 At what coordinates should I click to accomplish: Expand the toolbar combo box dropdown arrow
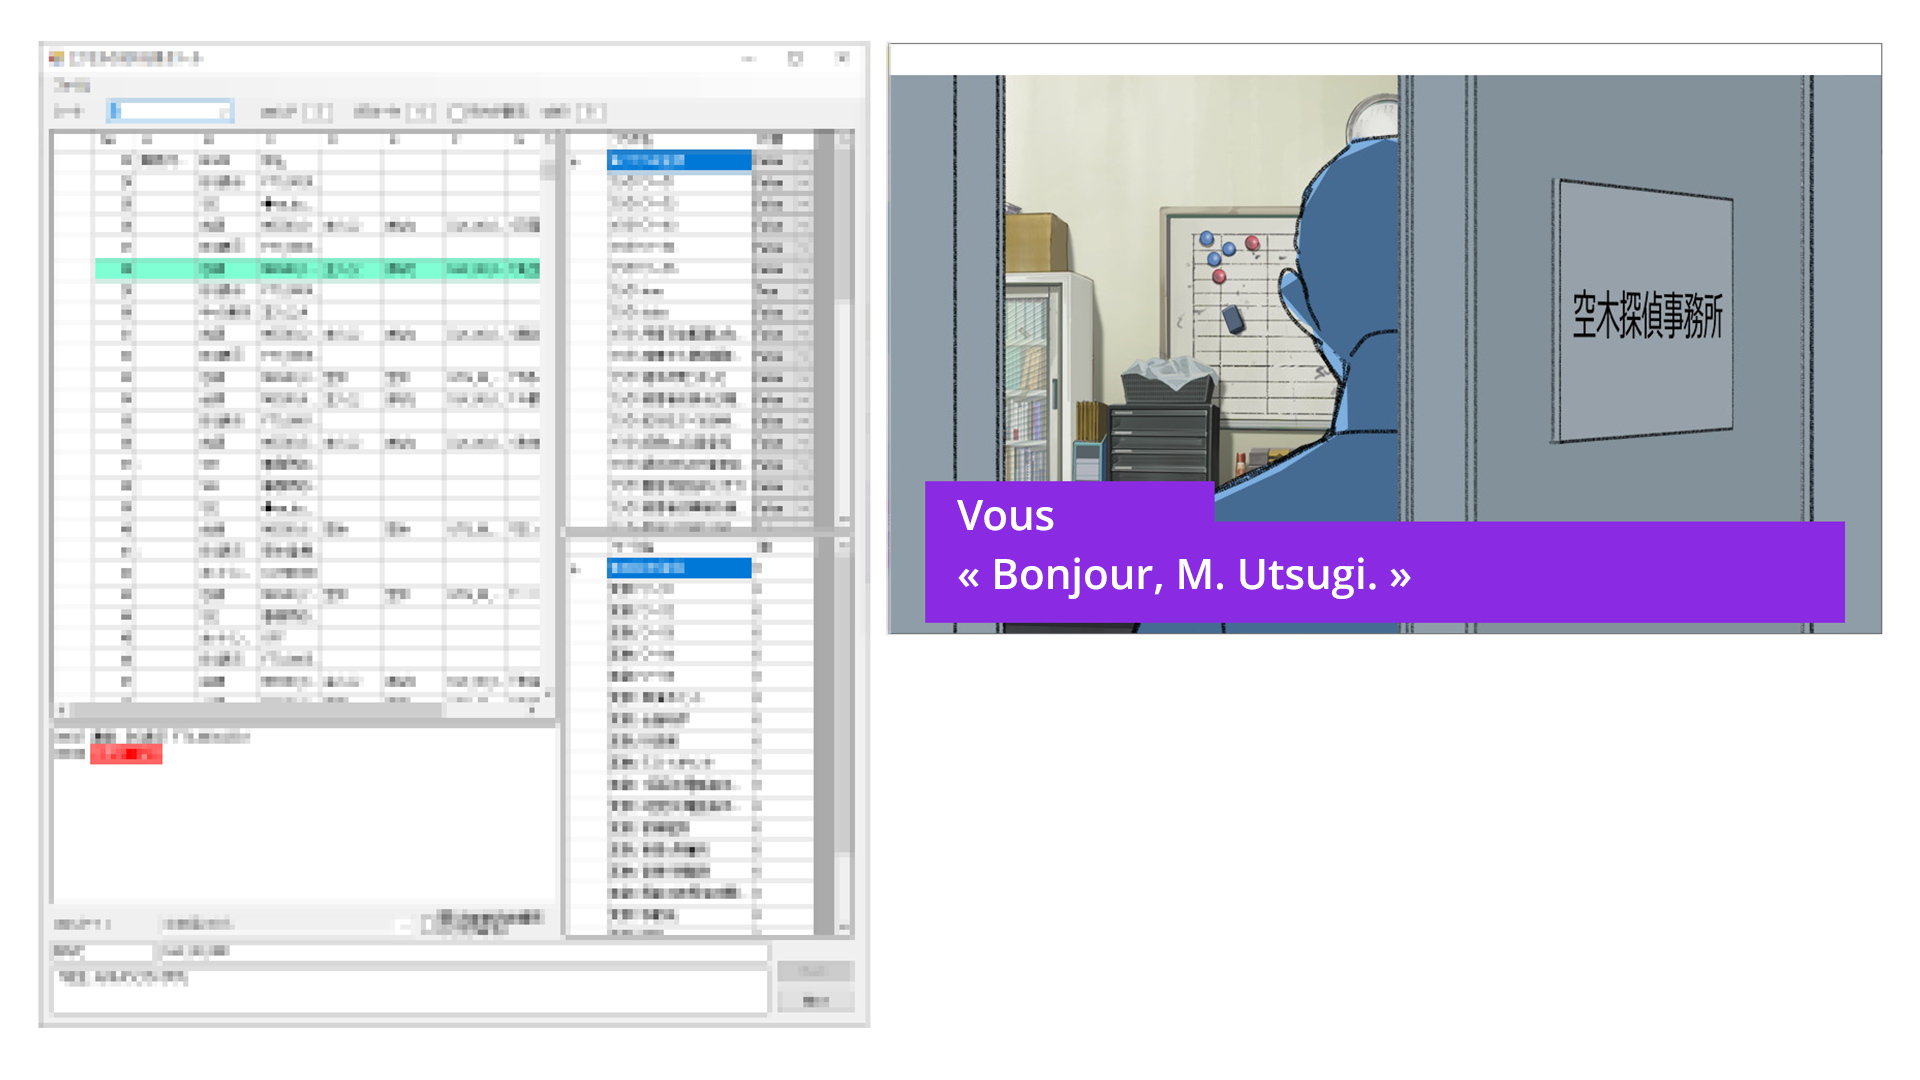(x=225, y=112)
